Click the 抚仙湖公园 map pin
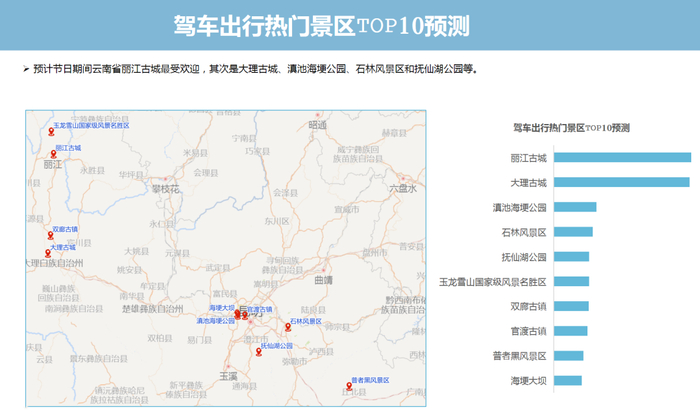The height and width of the screenshot is (420, 700). pos(258,352)
